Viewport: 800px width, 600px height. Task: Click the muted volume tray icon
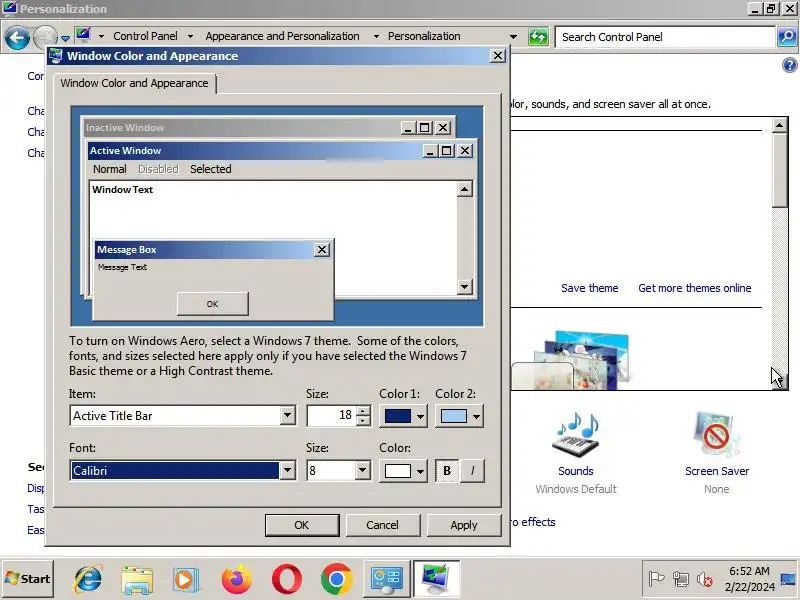click(x=705, y=579)
